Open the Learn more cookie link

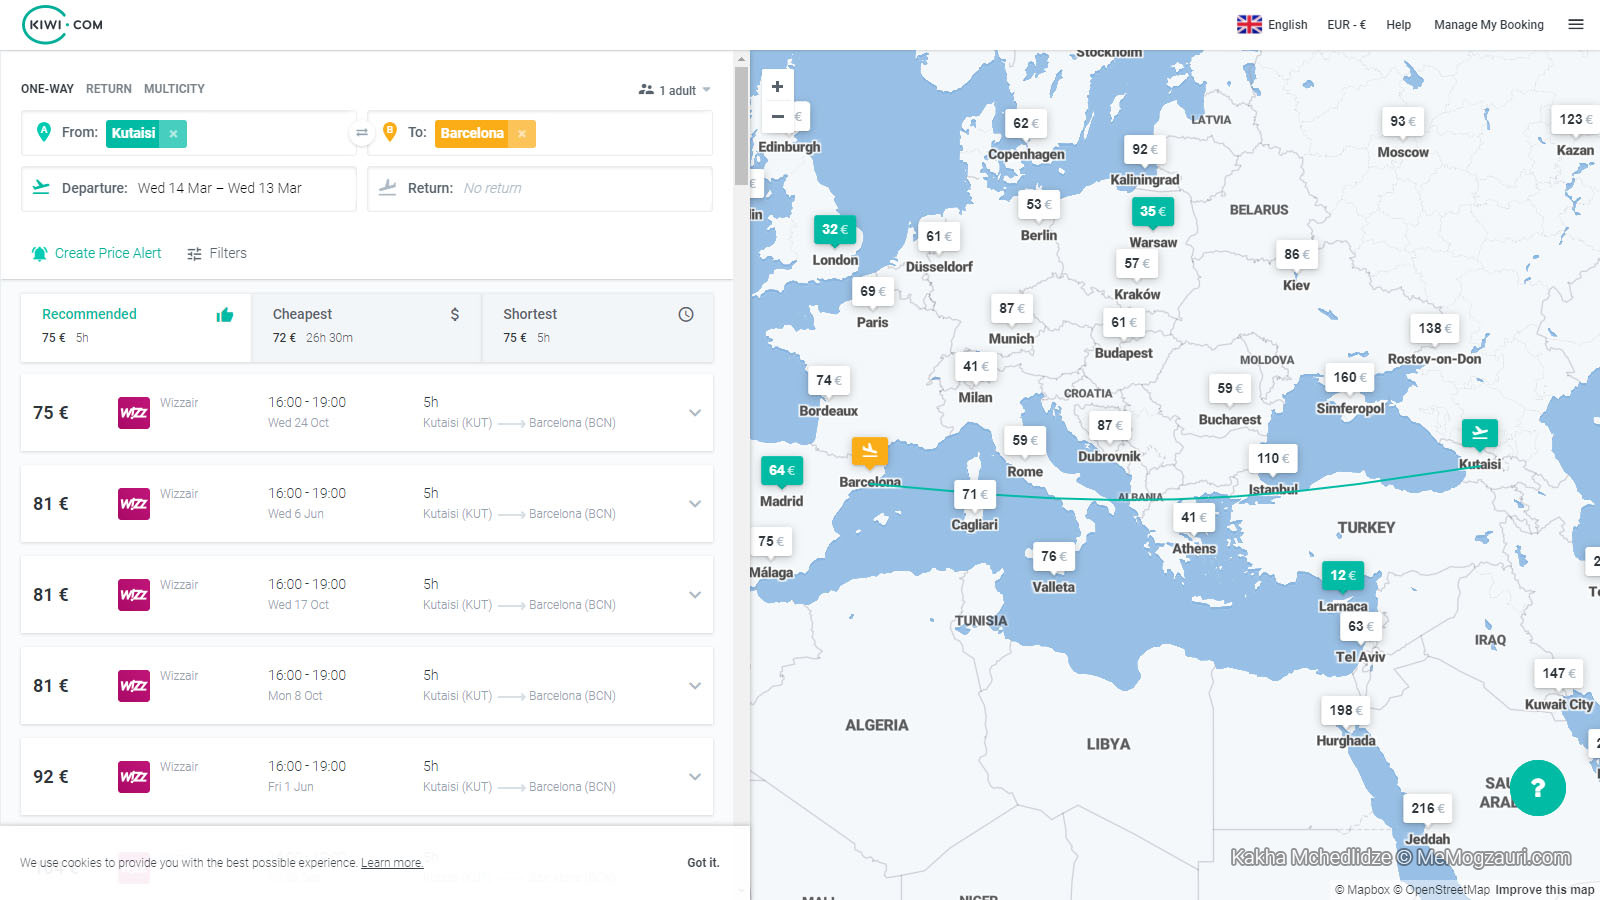coord(392,863)
